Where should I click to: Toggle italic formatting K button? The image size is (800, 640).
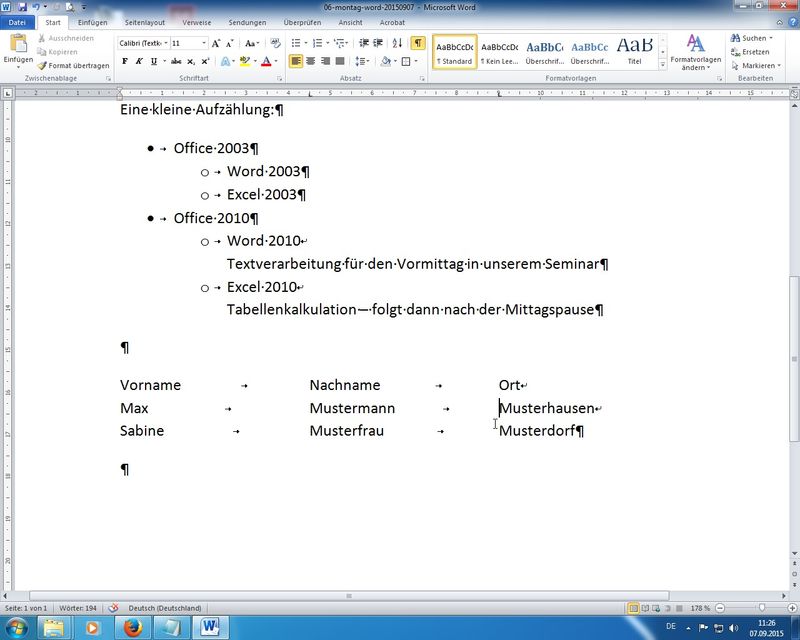(139, 61)
